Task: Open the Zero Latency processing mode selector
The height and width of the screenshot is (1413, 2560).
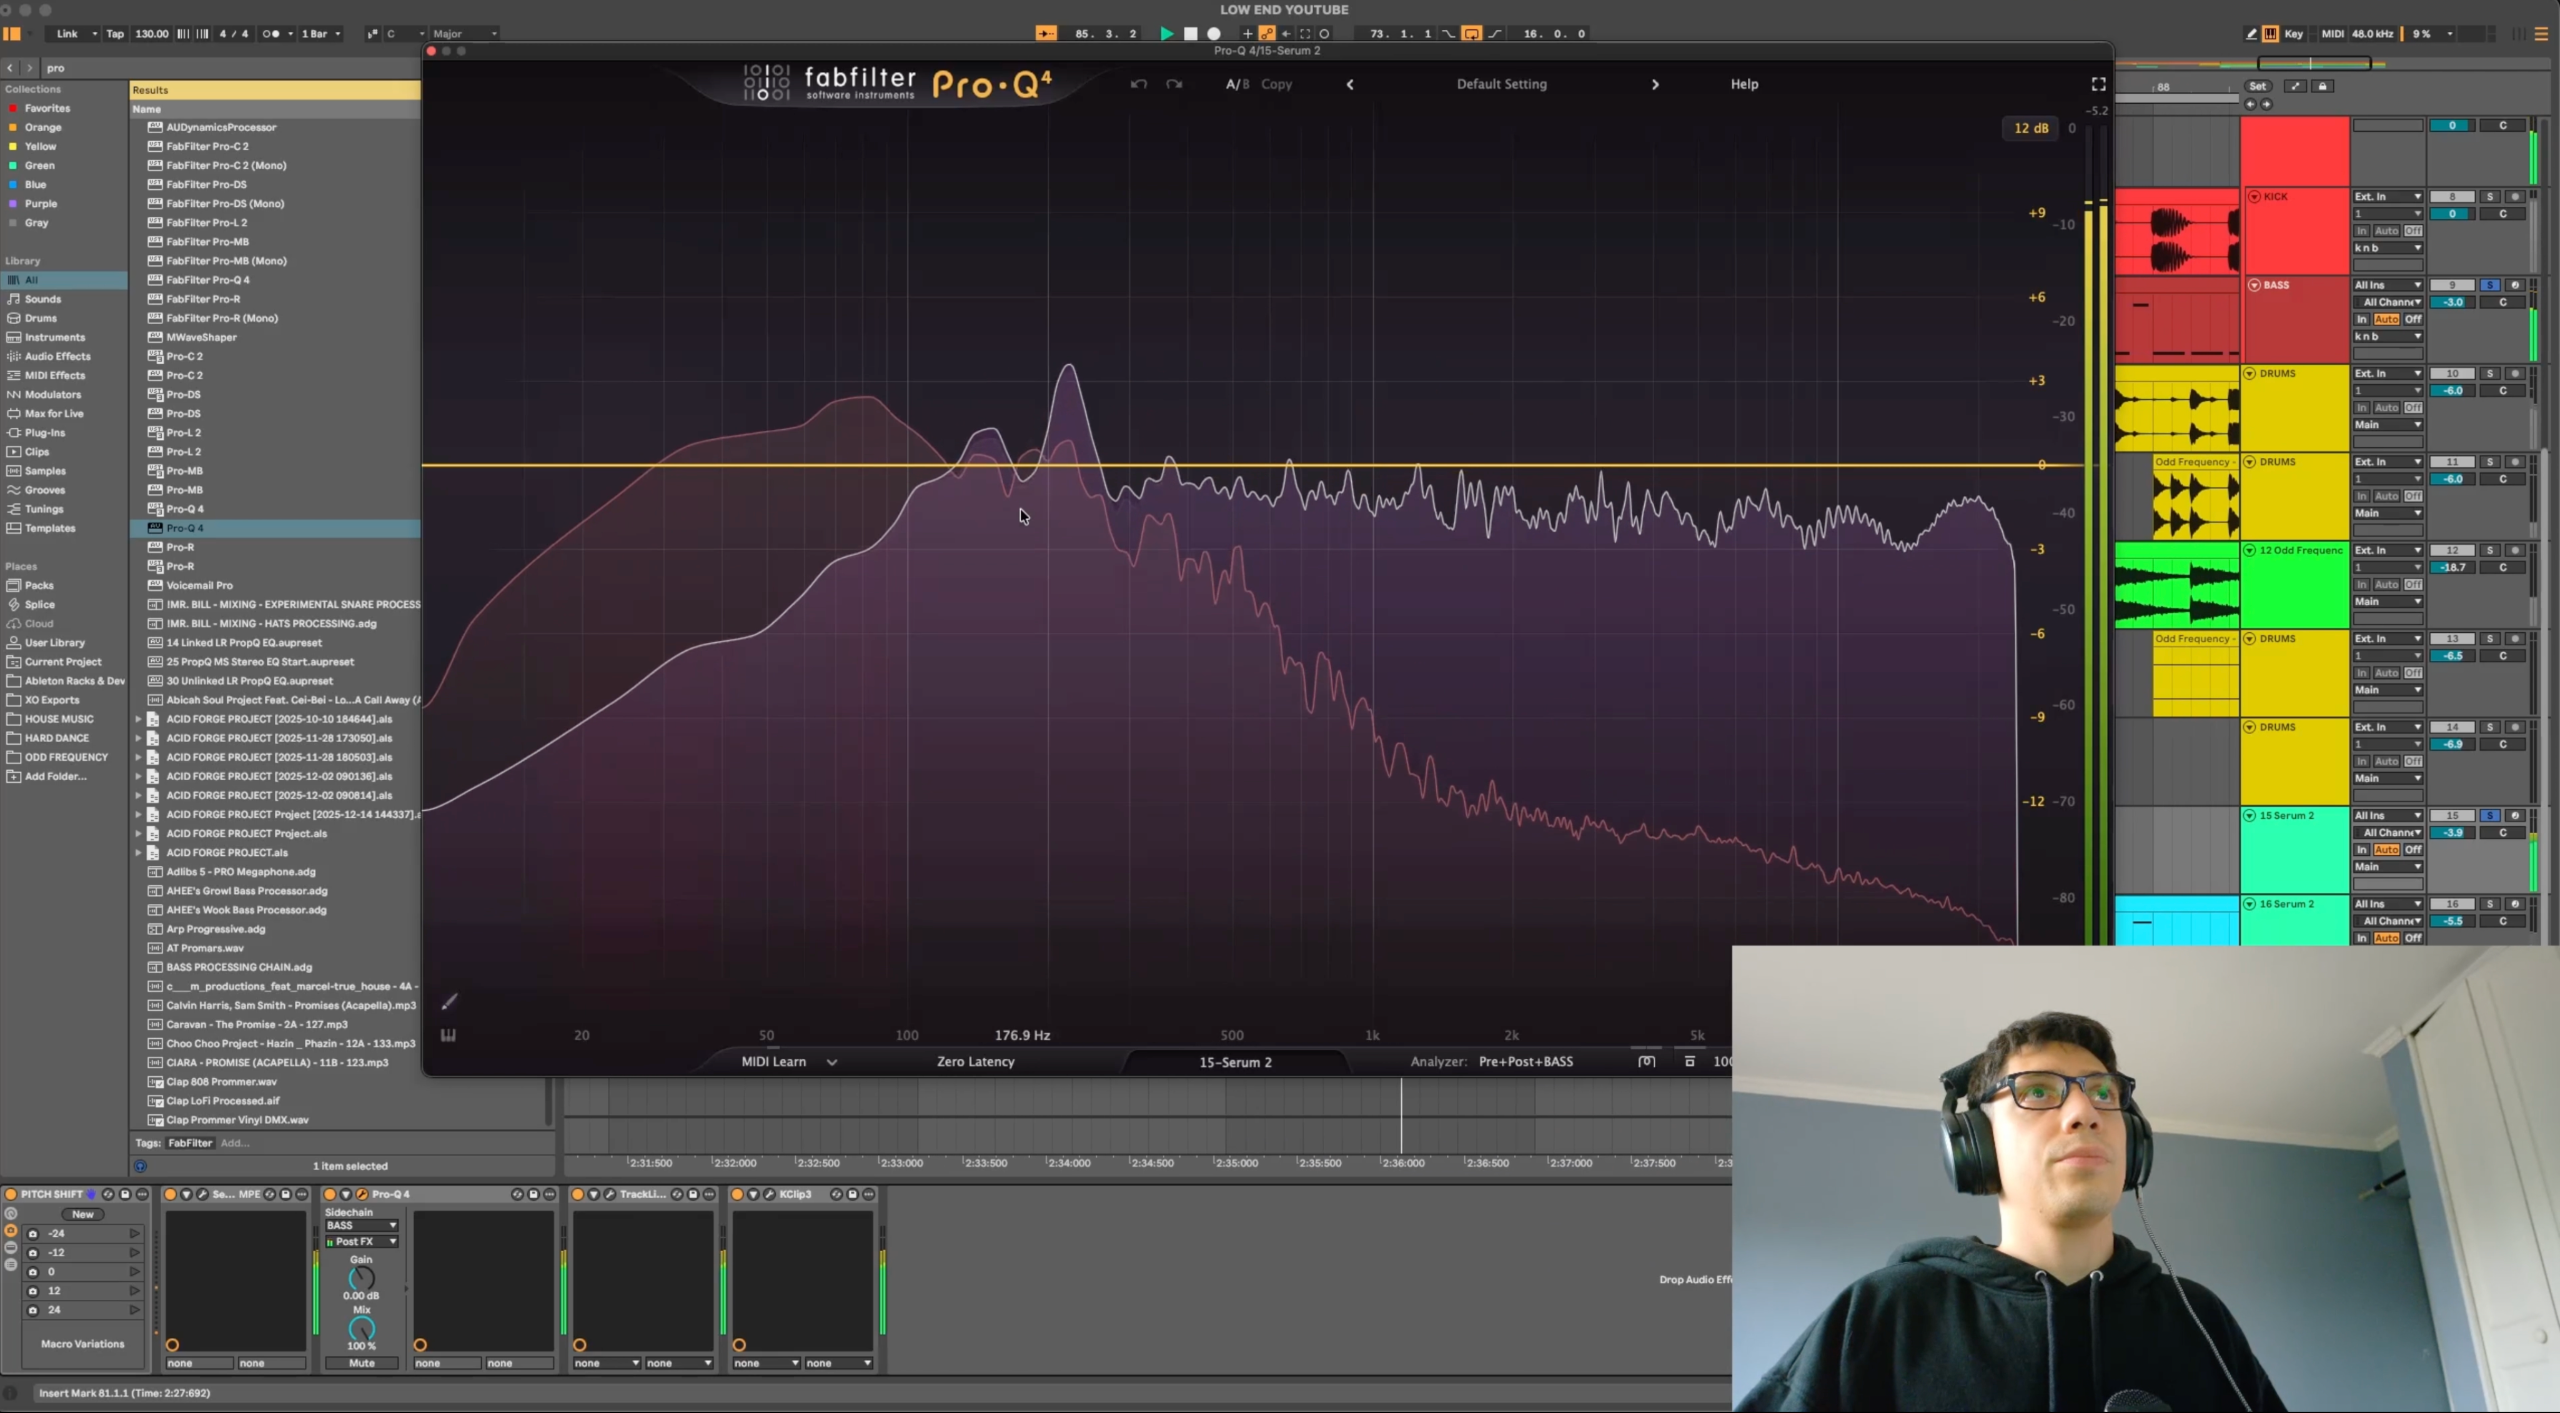Action: (975, 1061)
